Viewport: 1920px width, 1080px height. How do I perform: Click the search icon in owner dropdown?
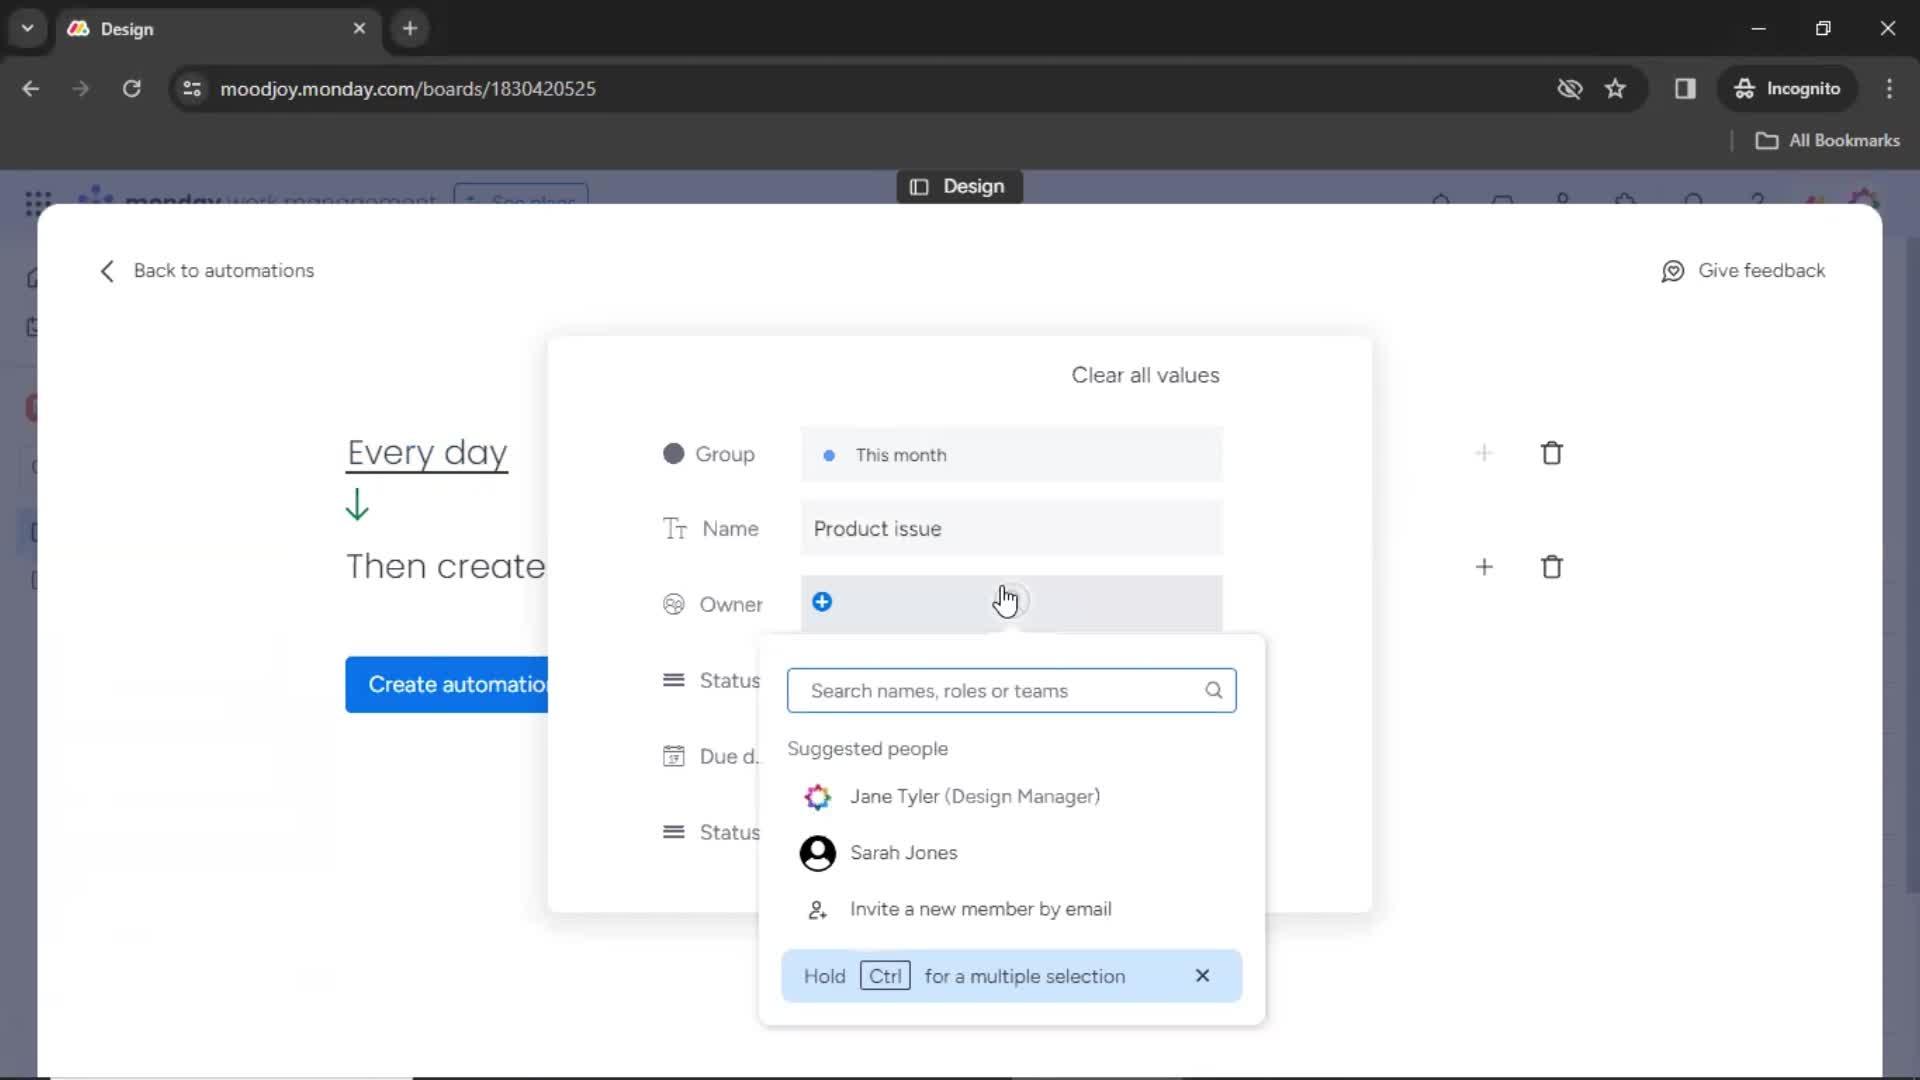click(1213, 690)
